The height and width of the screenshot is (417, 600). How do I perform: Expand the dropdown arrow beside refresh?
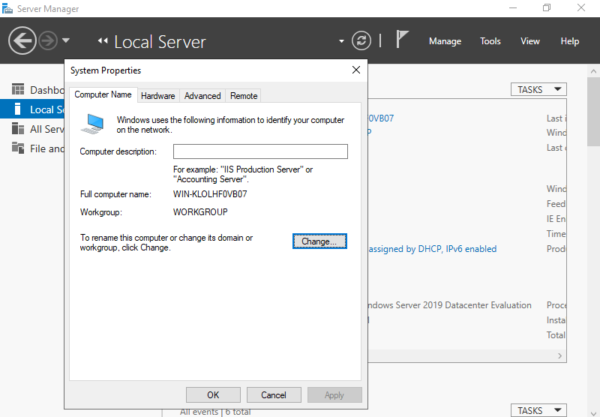tap(341, 41)
